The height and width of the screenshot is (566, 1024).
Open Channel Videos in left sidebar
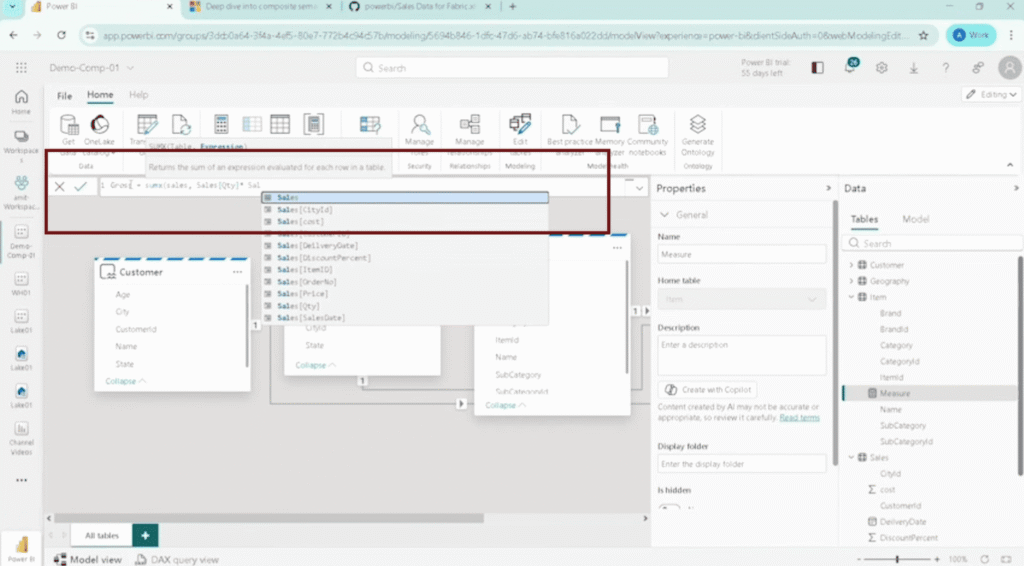click(21, 438)
